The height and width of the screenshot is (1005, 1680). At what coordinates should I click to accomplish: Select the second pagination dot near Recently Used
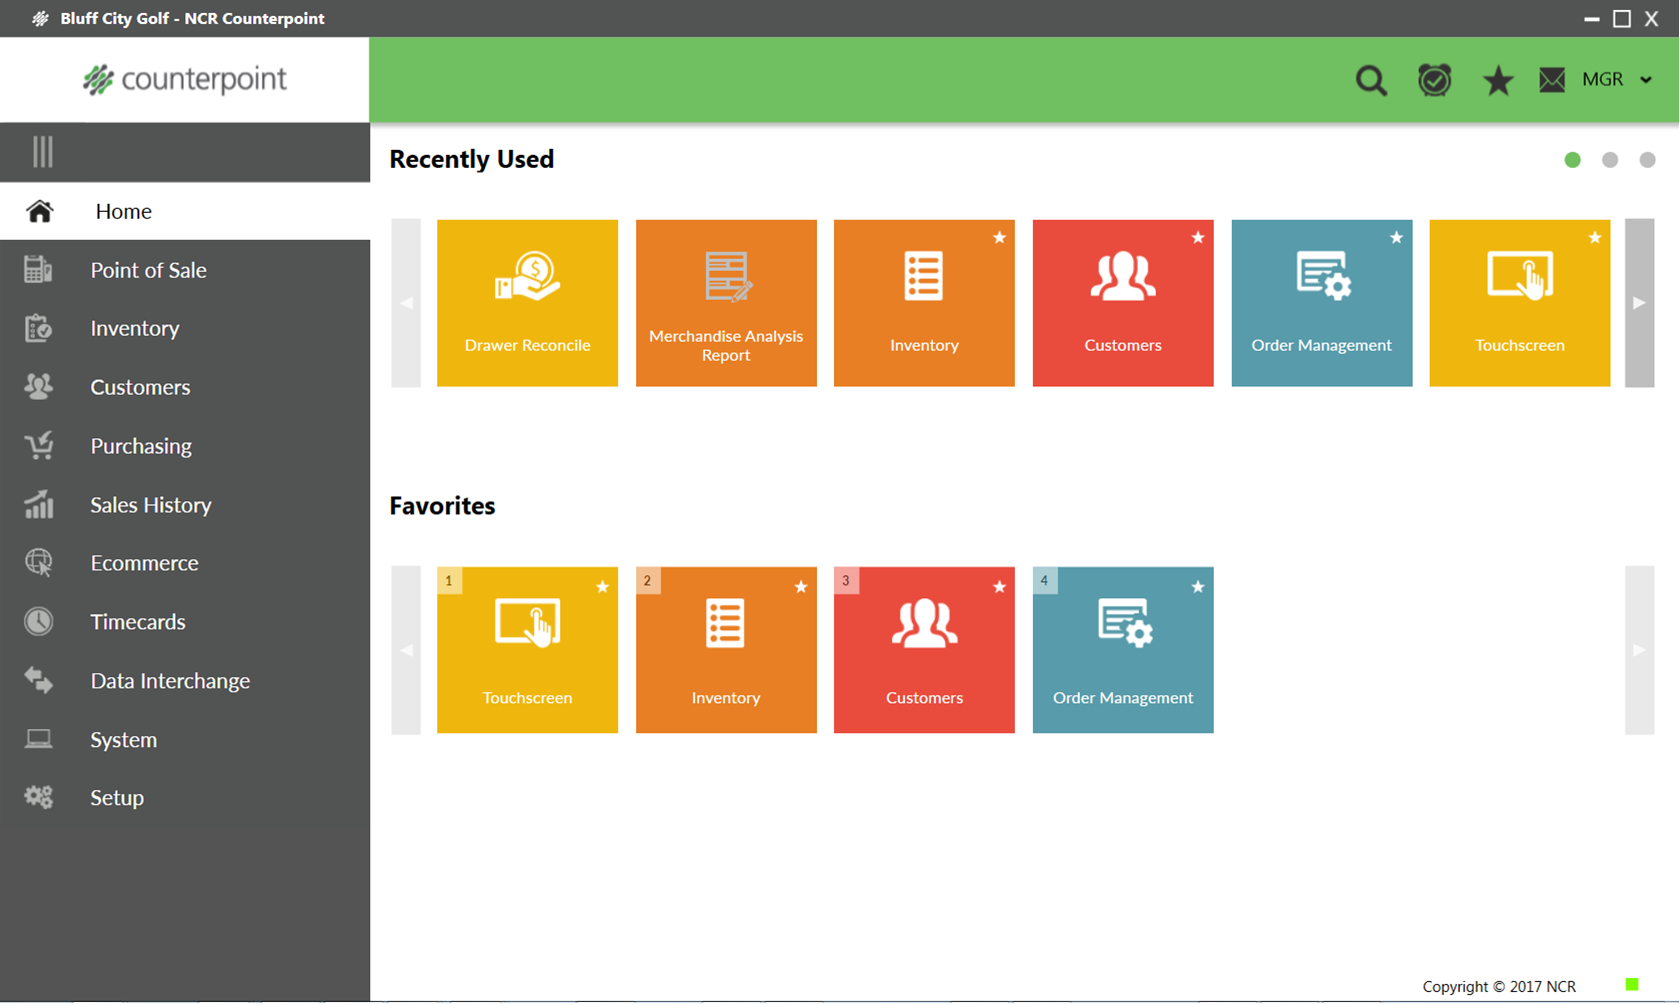1610,159
